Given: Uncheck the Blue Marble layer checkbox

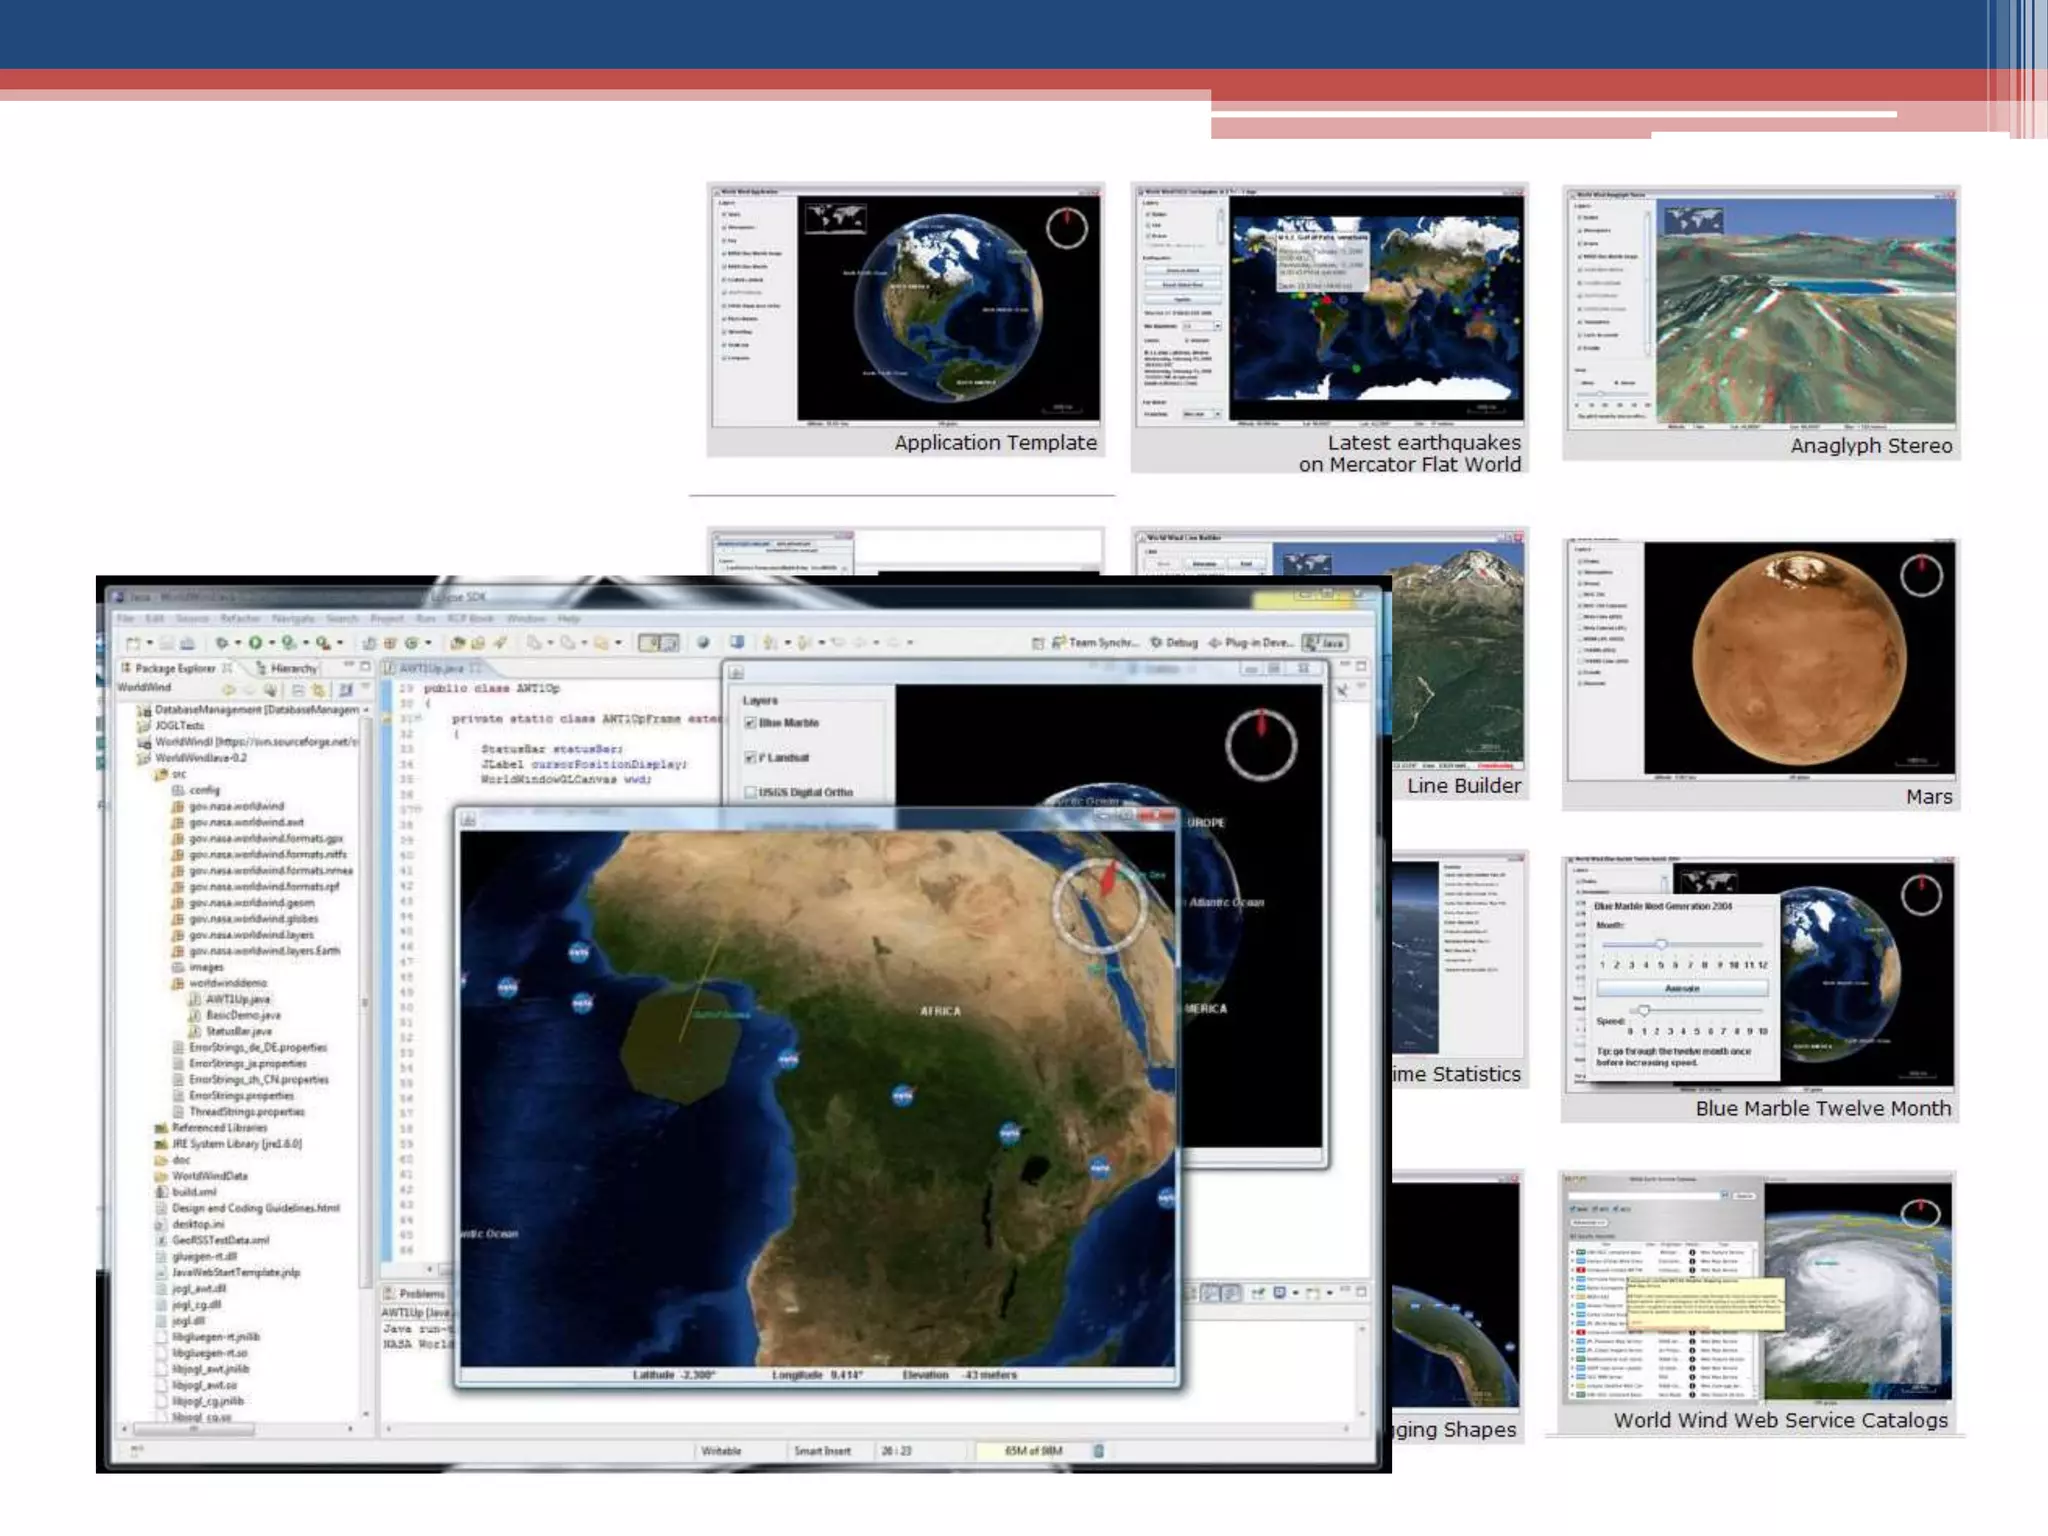Looking at the screenshot, I should pos(750,723).
